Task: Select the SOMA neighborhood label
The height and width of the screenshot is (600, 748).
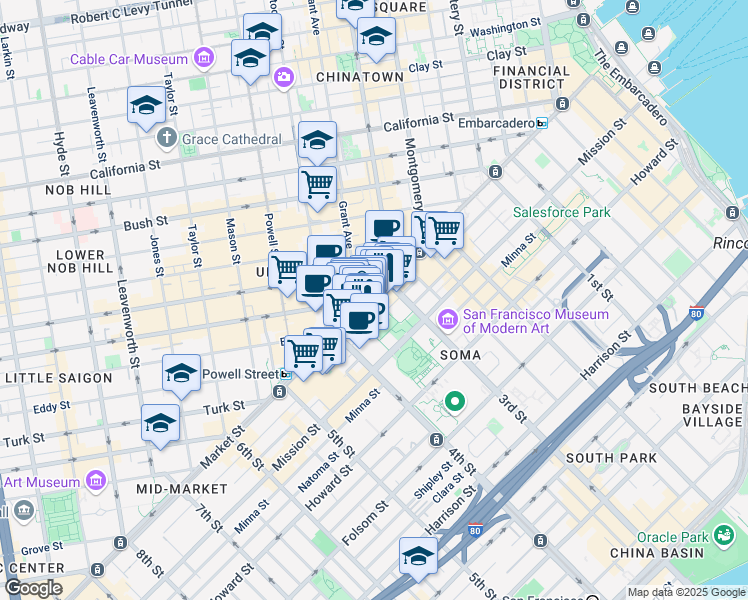Action: pyautogui.click(x=460, y=355)
